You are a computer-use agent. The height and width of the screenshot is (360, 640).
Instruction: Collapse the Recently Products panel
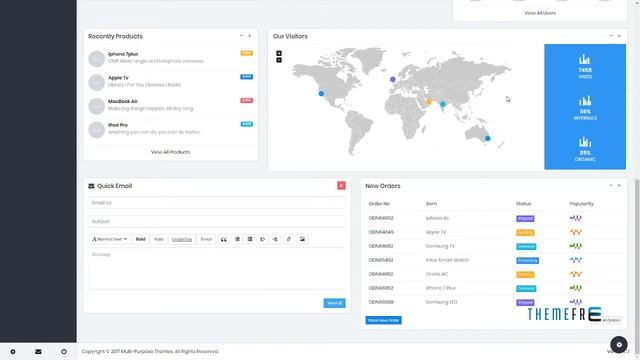coord(242,36)
